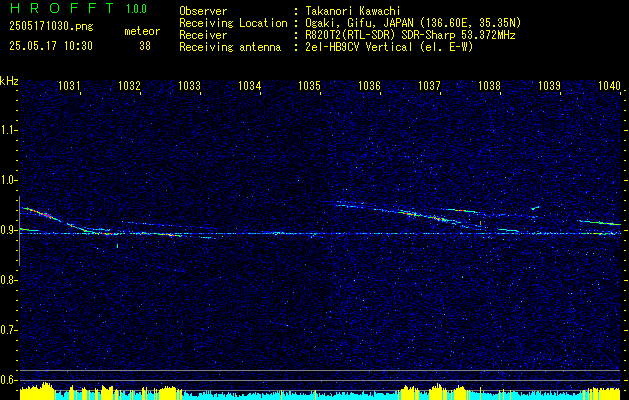Click the 1032 time axis marker
This screenshot has width=629, height=400.
coord(130,85)
